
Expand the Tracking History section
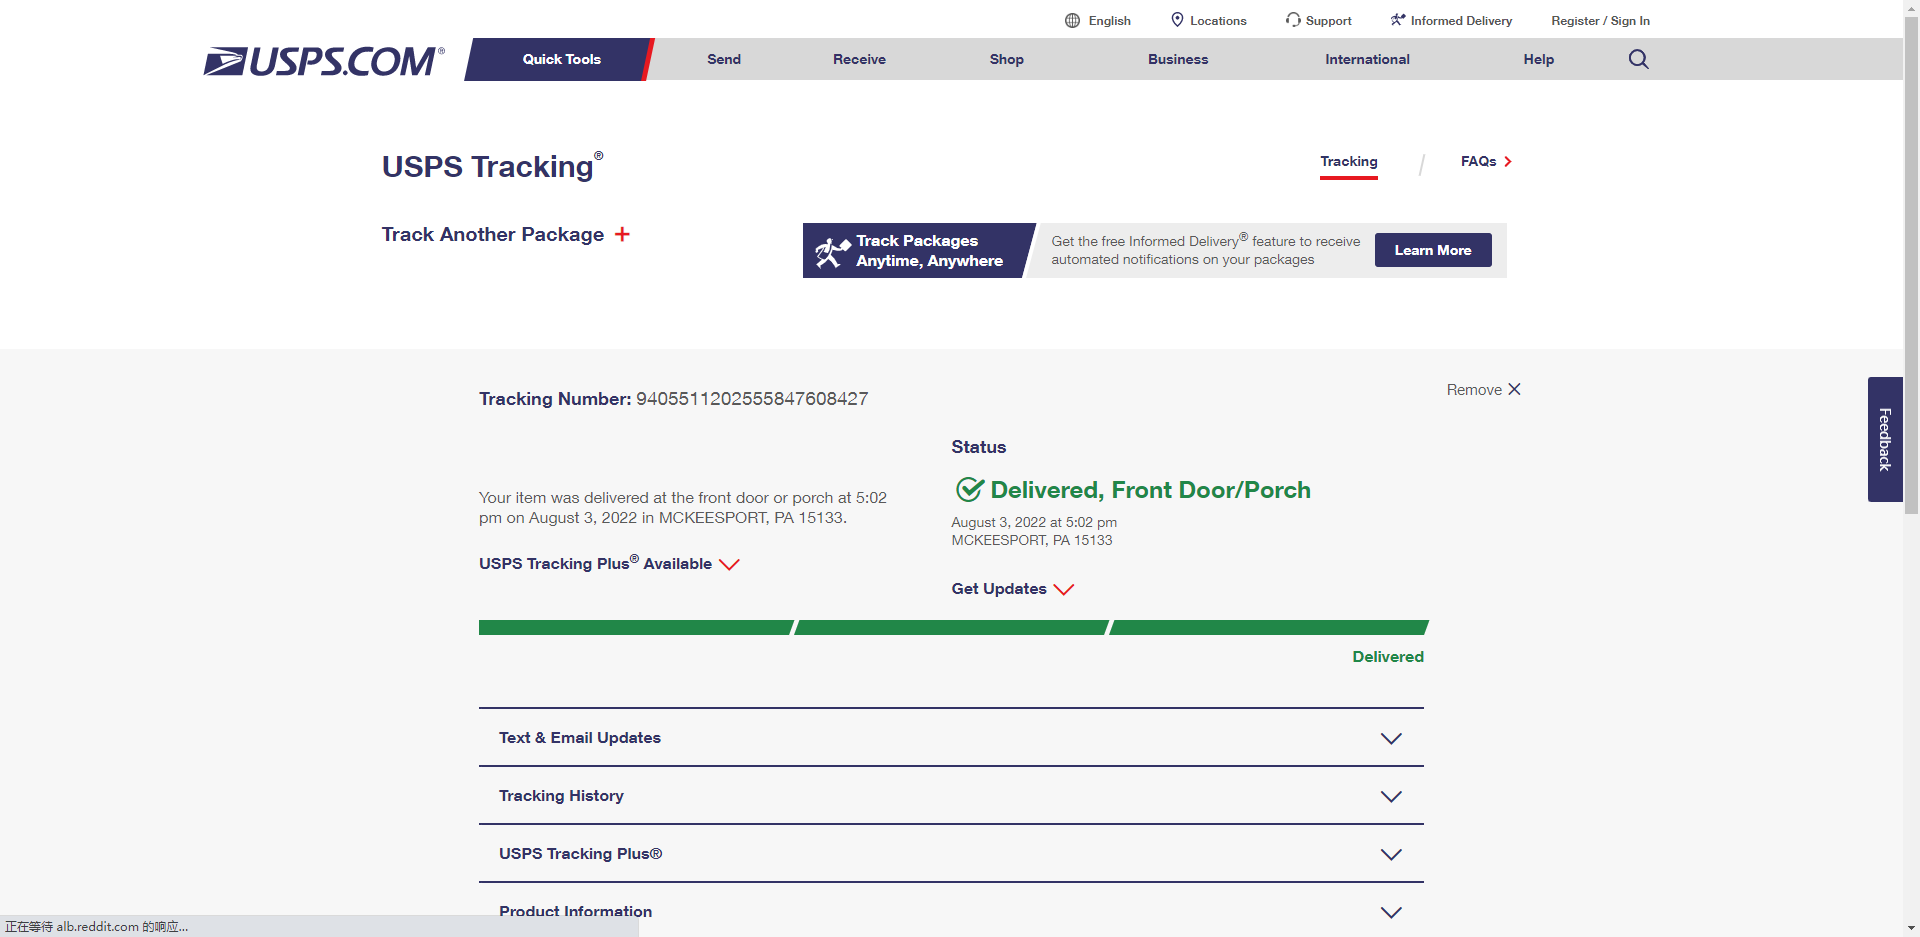click(1390, 796)
